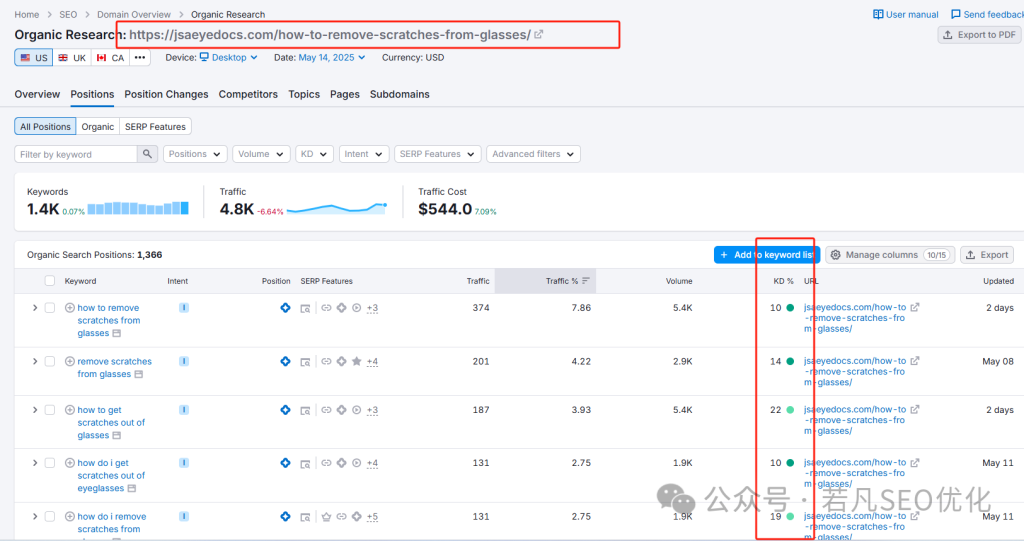The height and width of the screenshot is (541, 1024).
Task: Open external URL icon in first result row
Action: [914, 308]
